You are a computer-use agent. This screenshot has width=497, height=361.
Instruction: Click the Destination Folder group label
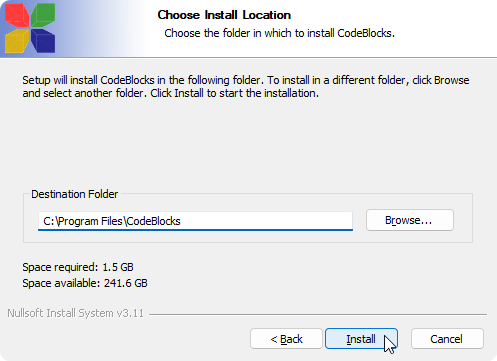pos(75,194)
